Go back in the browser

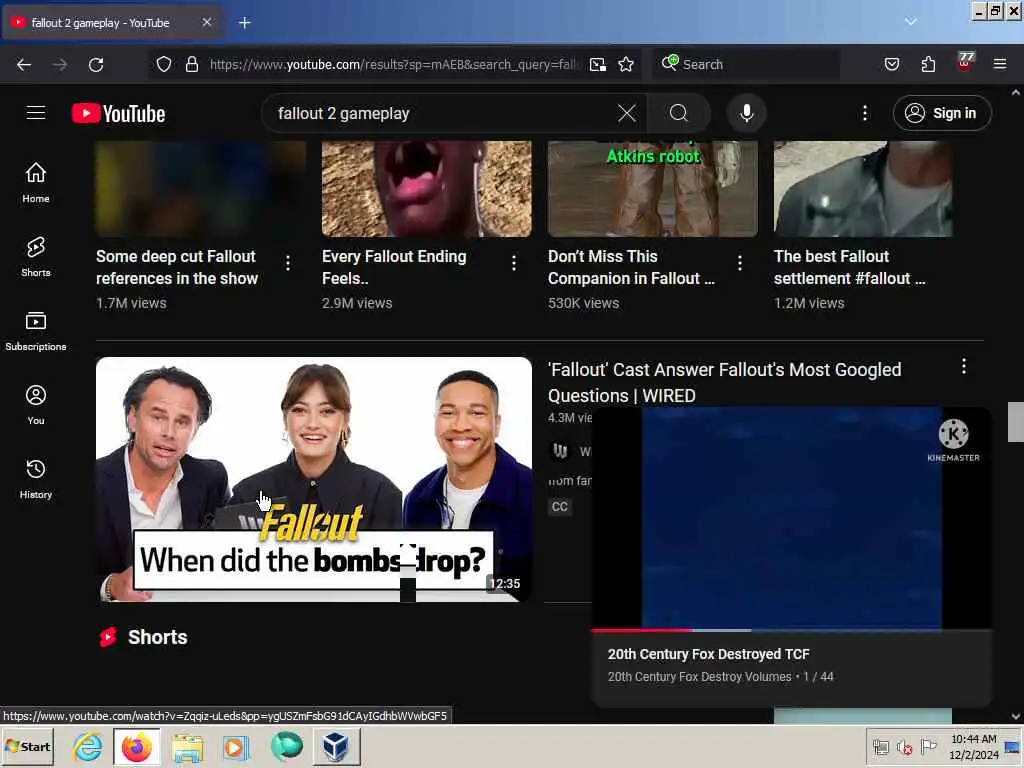[24, 64]
